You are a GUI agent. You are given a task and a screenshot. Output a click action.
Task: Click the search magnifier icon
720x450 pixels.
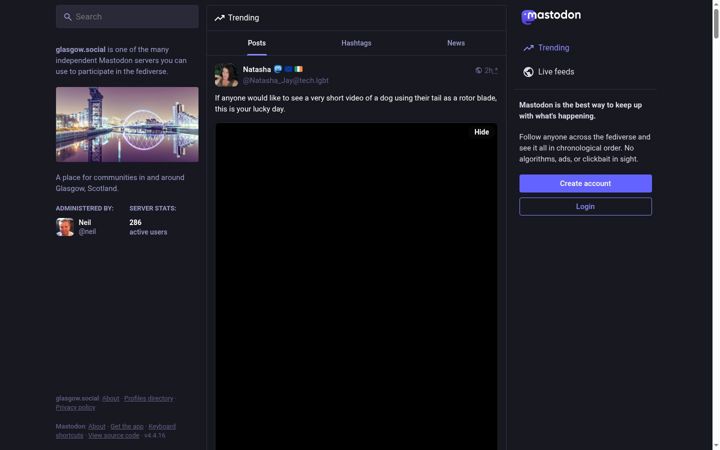(x=68, y=17)
